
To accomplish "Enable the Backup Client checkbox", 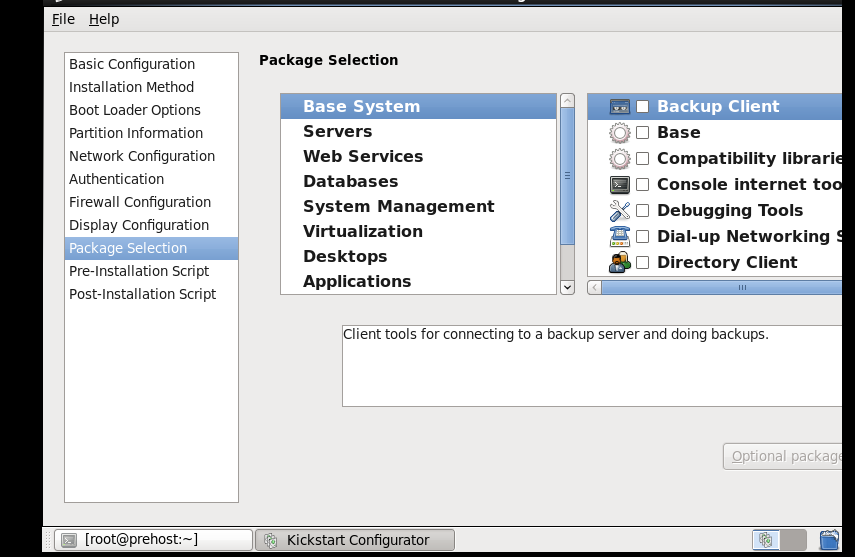I will click(643, 106).
